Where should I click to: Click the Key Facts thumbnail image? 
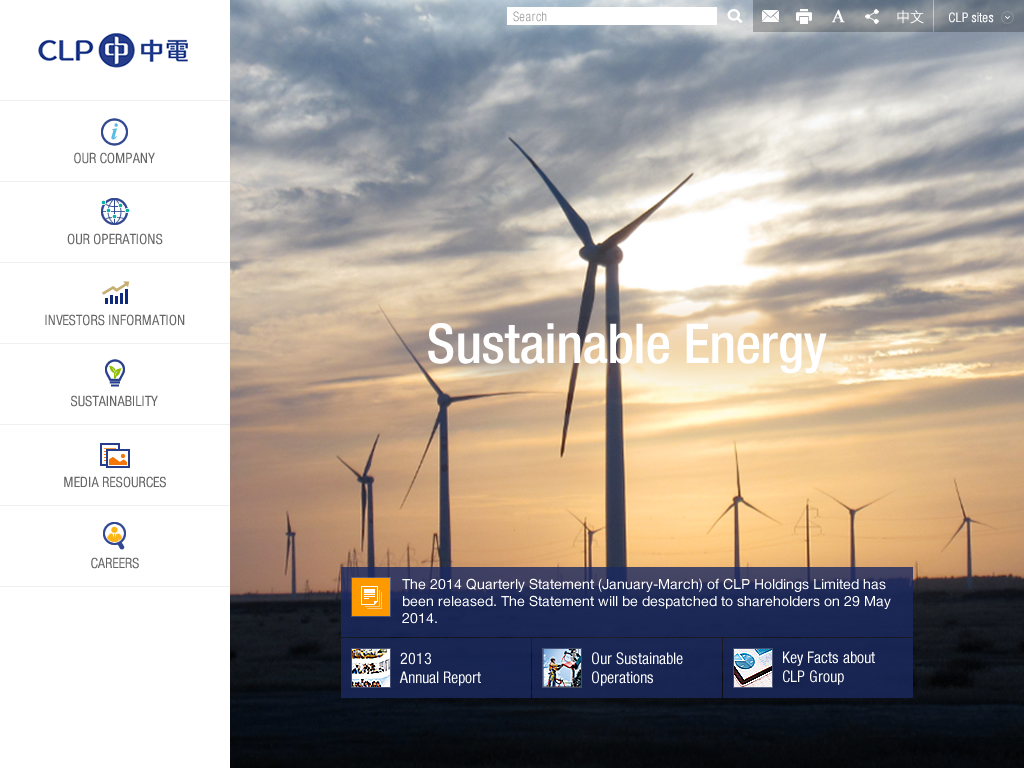(x=753, y=668)
